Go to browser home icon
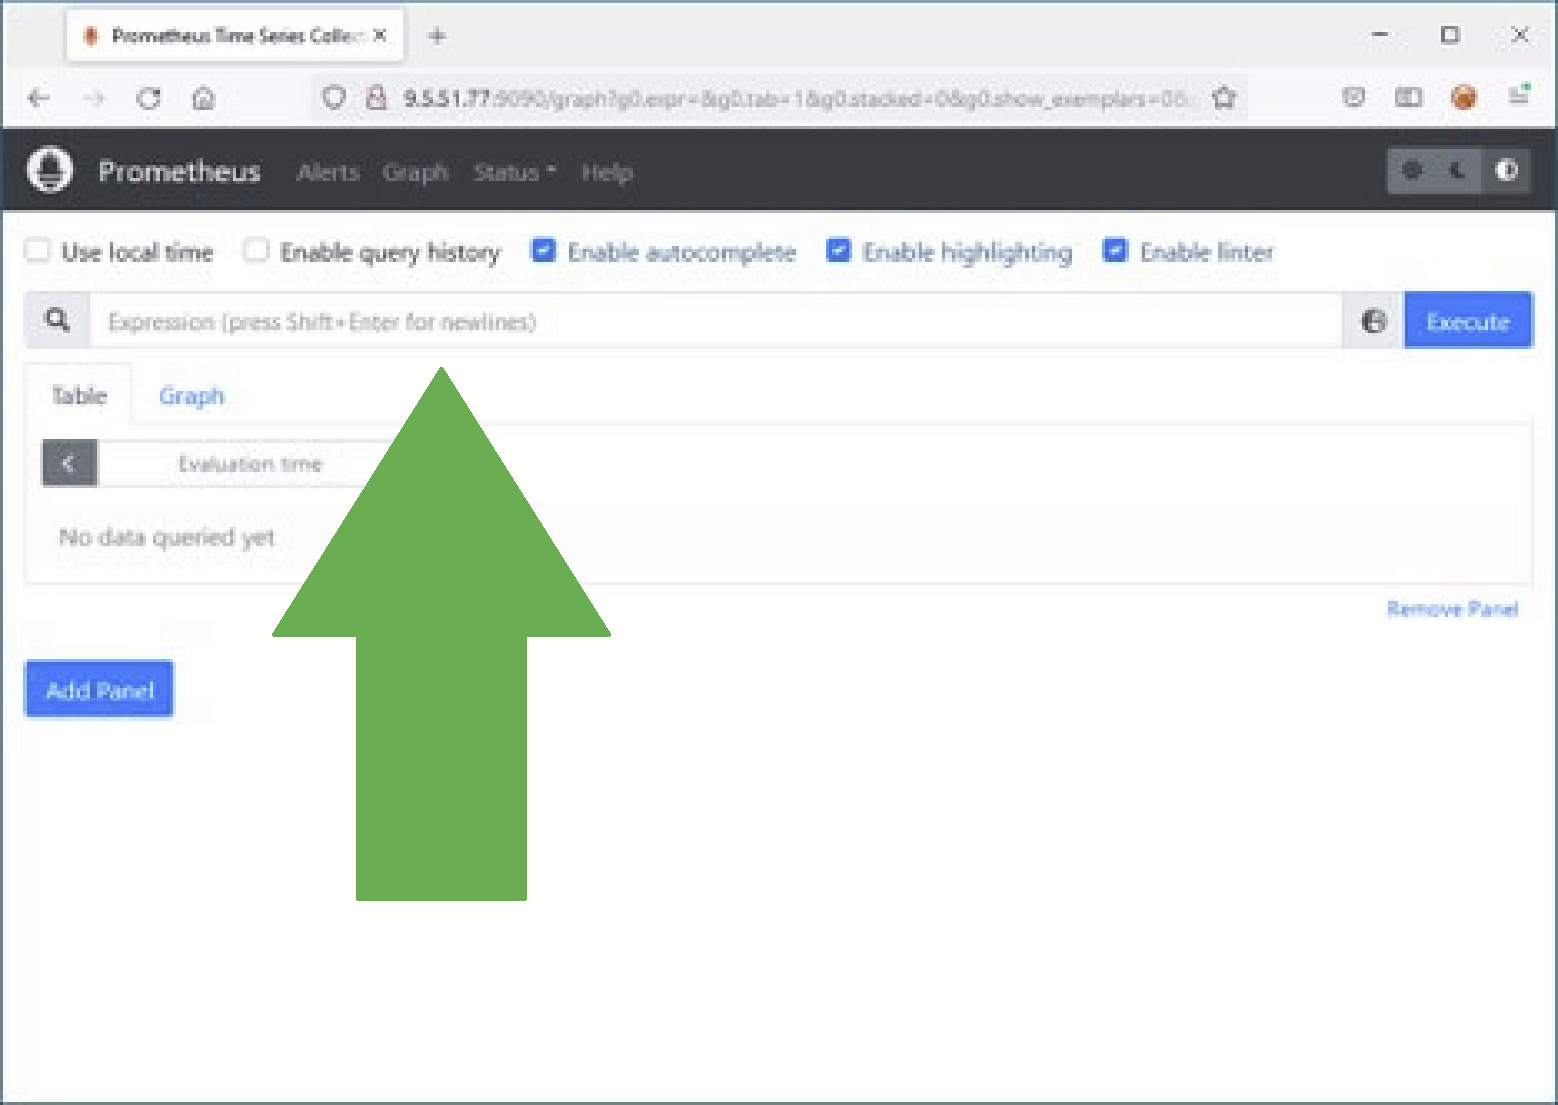Viewport: 1558px width, 1105px height. [203, 98]
